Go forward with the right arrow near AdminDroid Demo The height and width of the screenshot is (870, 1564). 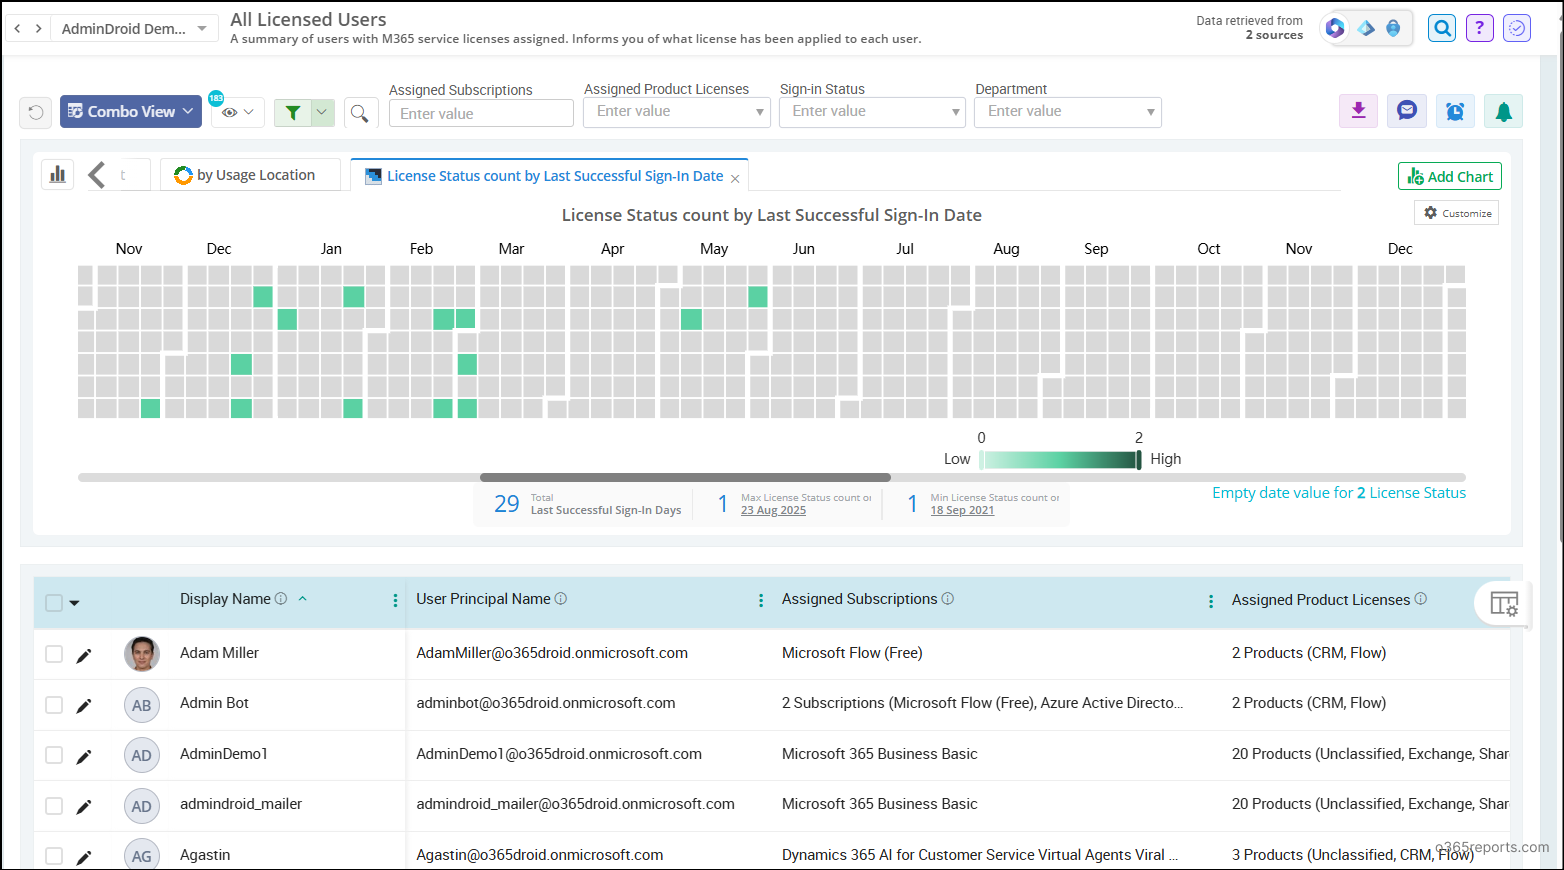coord(38,28)
